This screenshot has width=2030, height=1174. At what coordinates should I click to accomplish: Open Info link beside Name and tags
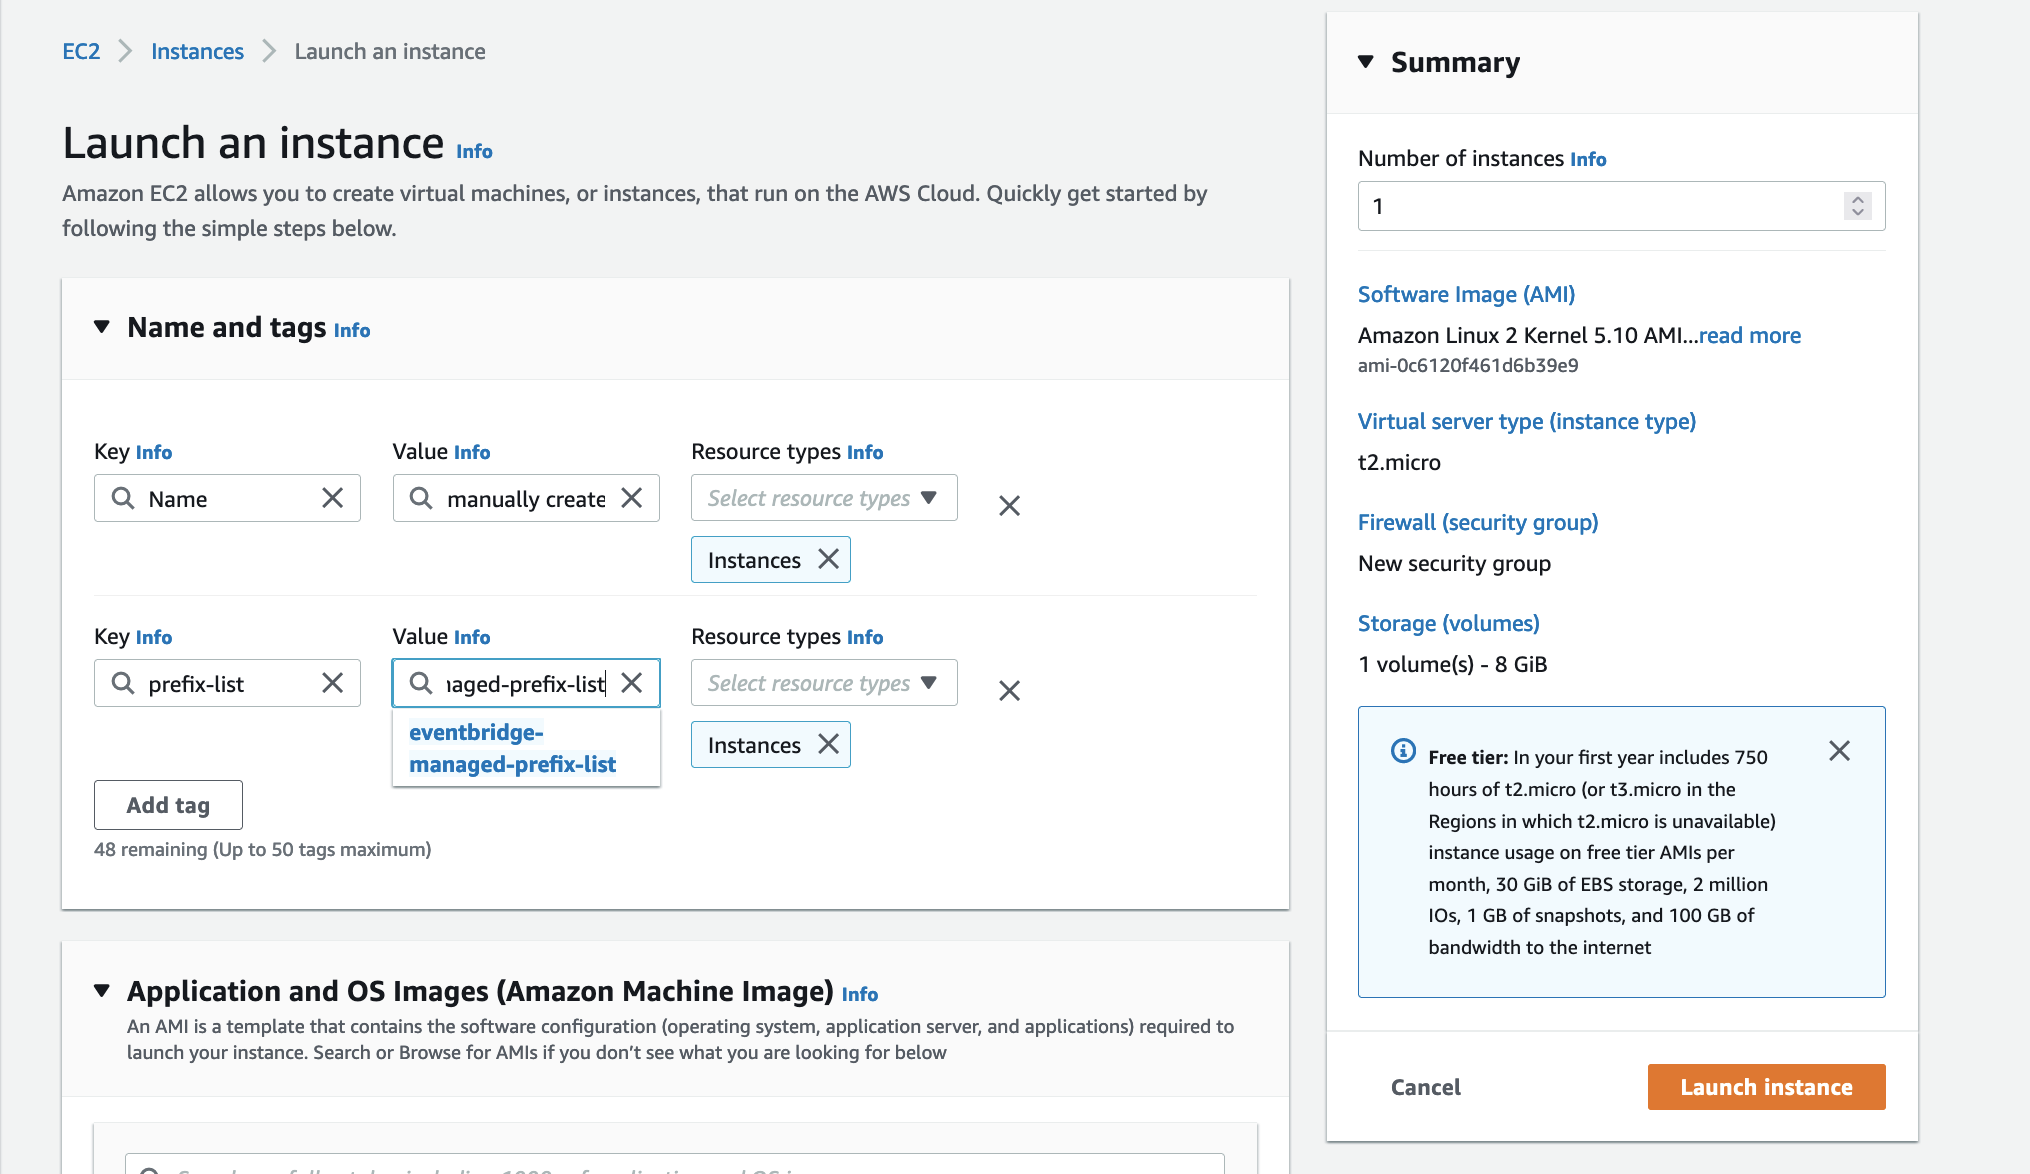point(352,331)
